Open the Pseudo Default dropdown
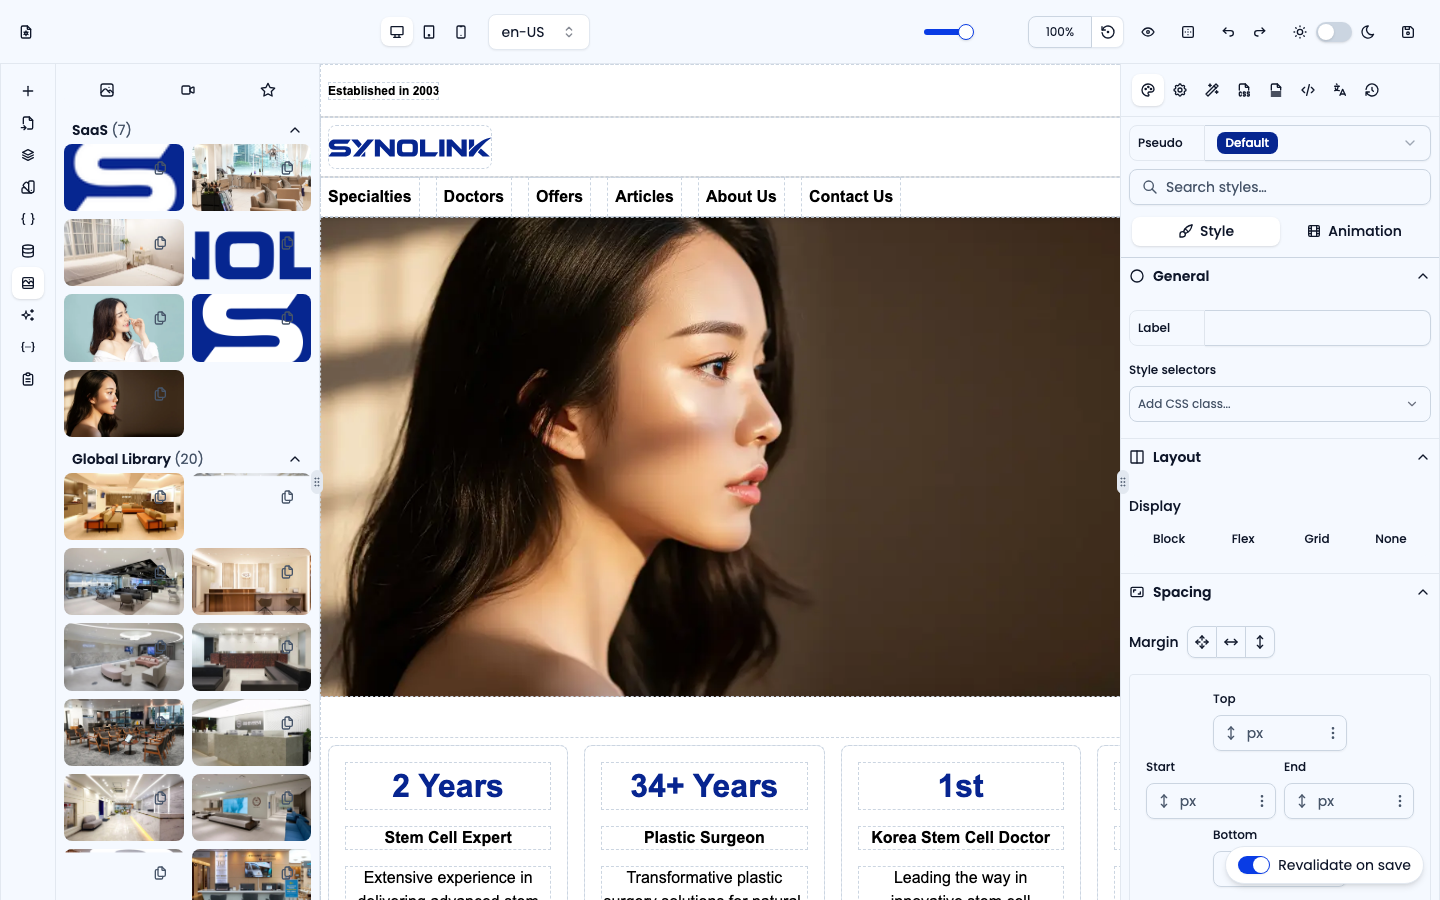This screenshot has height=900, width=1440. click(x=1317, y=143)
